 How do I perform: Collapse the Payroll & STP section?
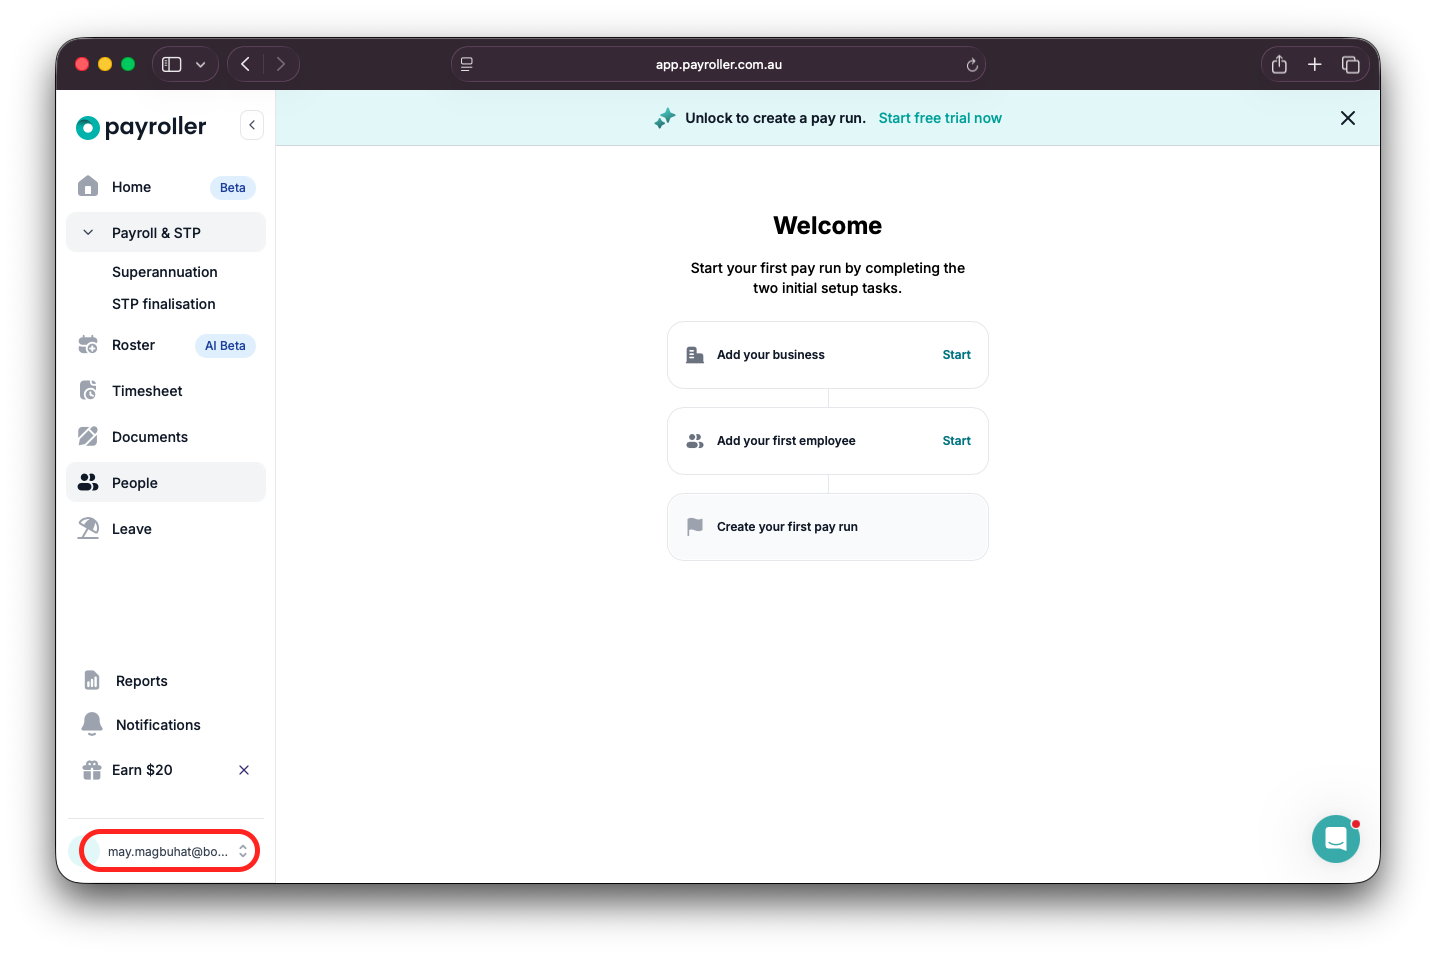tap(88, 233)
